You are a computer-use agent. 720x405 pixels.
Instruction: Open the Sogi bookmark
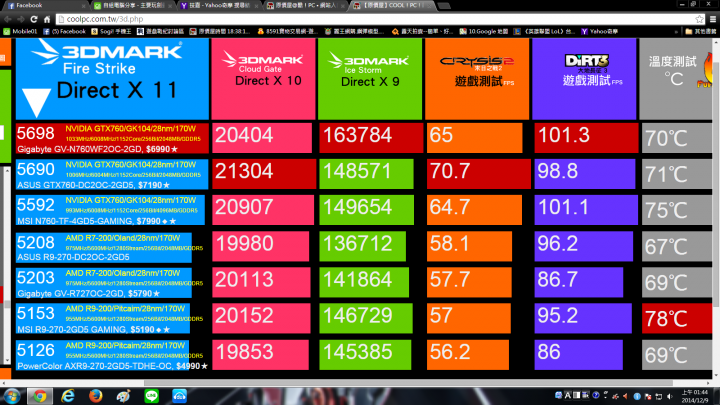pos(112,32)
